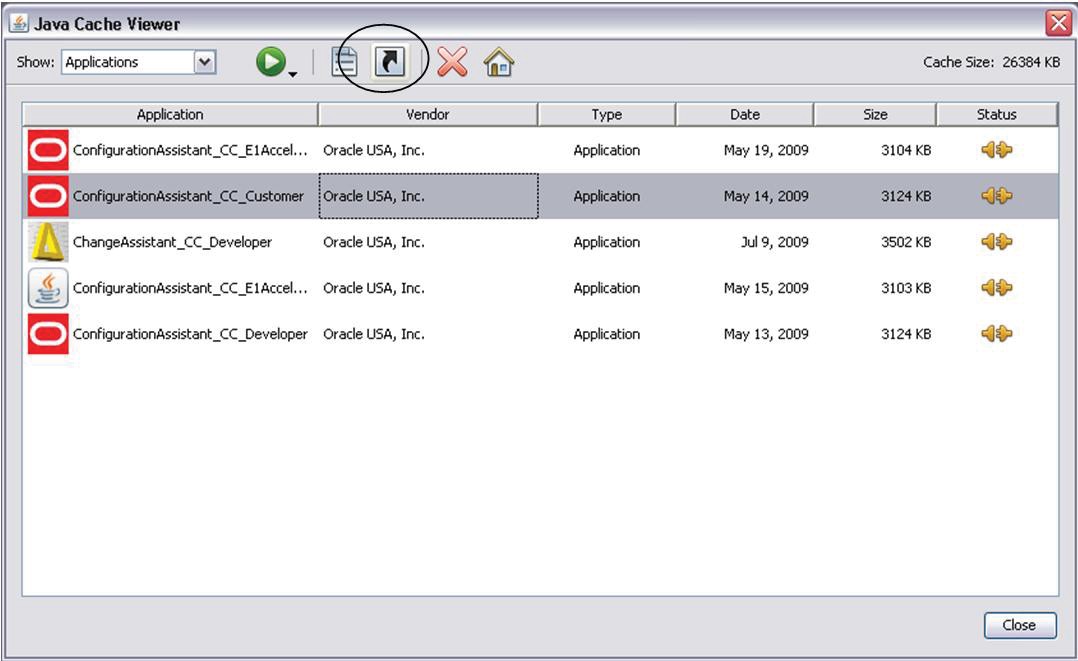Remove selected item with red X icon
This screenshot has height=661, width=1078.
452,62
